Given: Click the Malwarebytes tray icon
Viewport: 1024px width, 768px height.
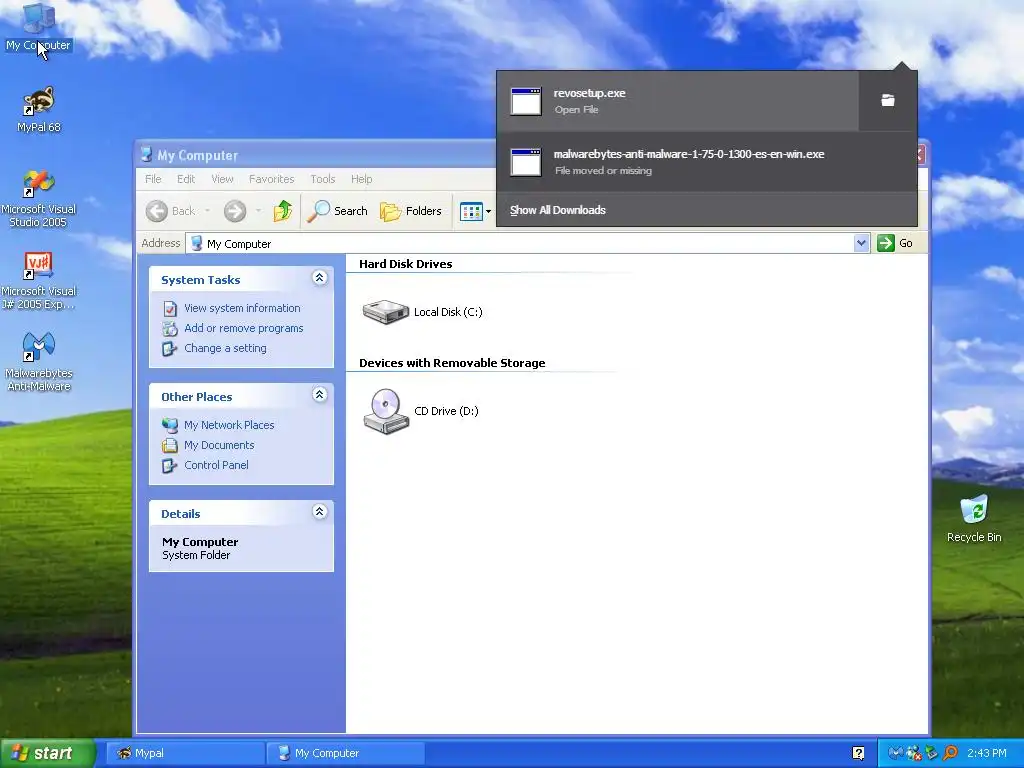Looking at the screenshot, I should 896,753.
